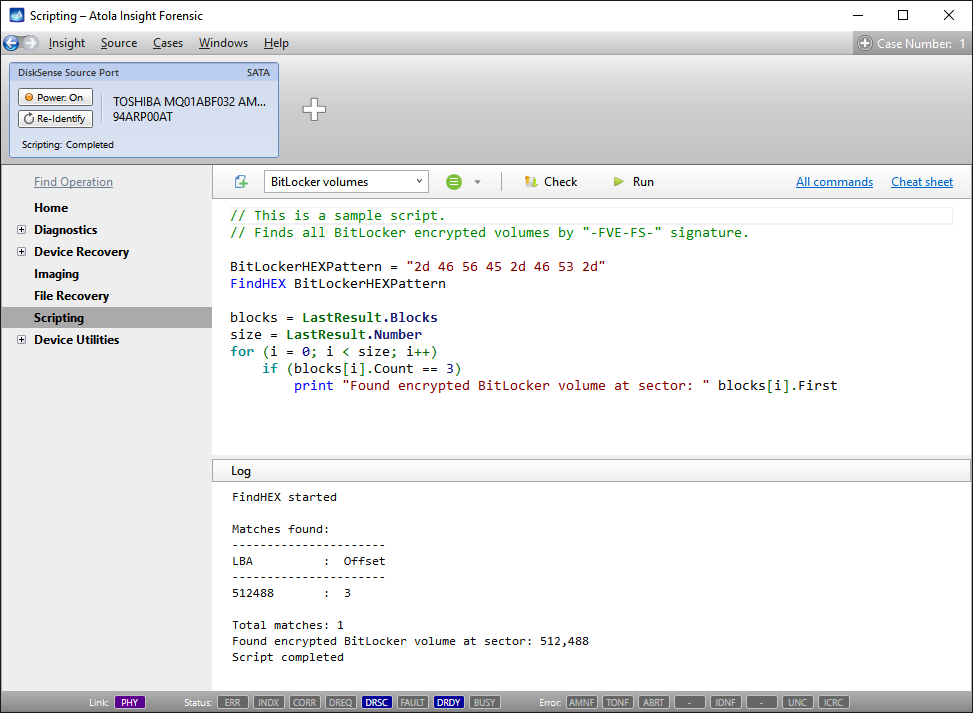
Task: Open the All commands link
Action: pyautogui.click(x=835, y=182)
